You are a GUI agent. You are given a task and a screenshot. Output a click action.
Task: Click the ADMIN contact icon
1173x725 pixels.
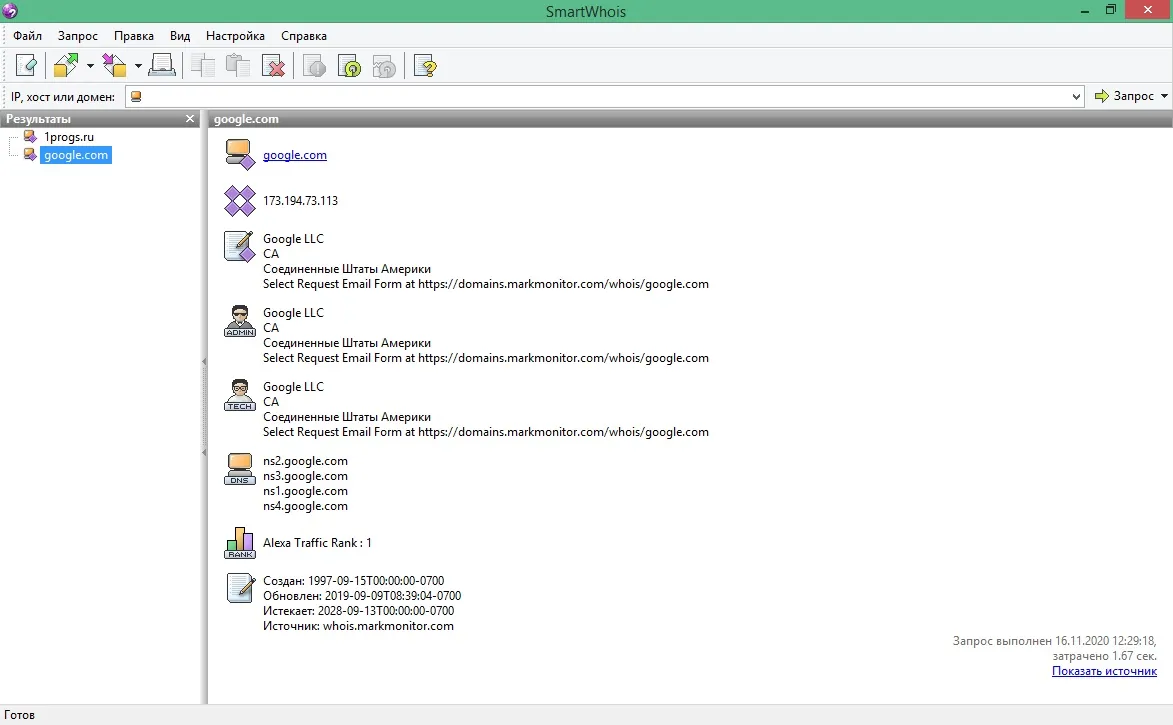click(239, 320)
